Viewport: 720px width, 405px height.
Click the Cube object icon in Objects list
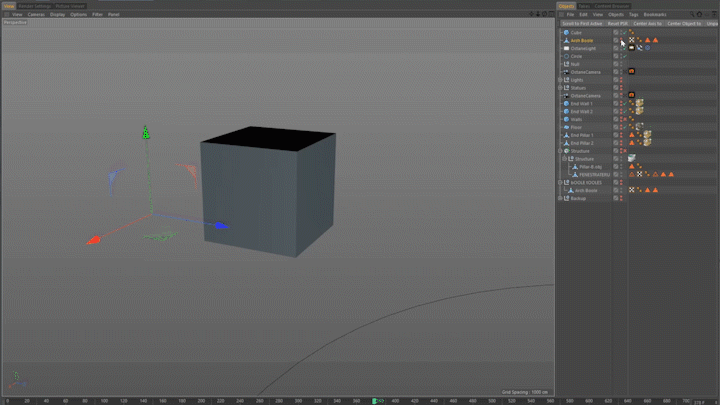(566, 32)
